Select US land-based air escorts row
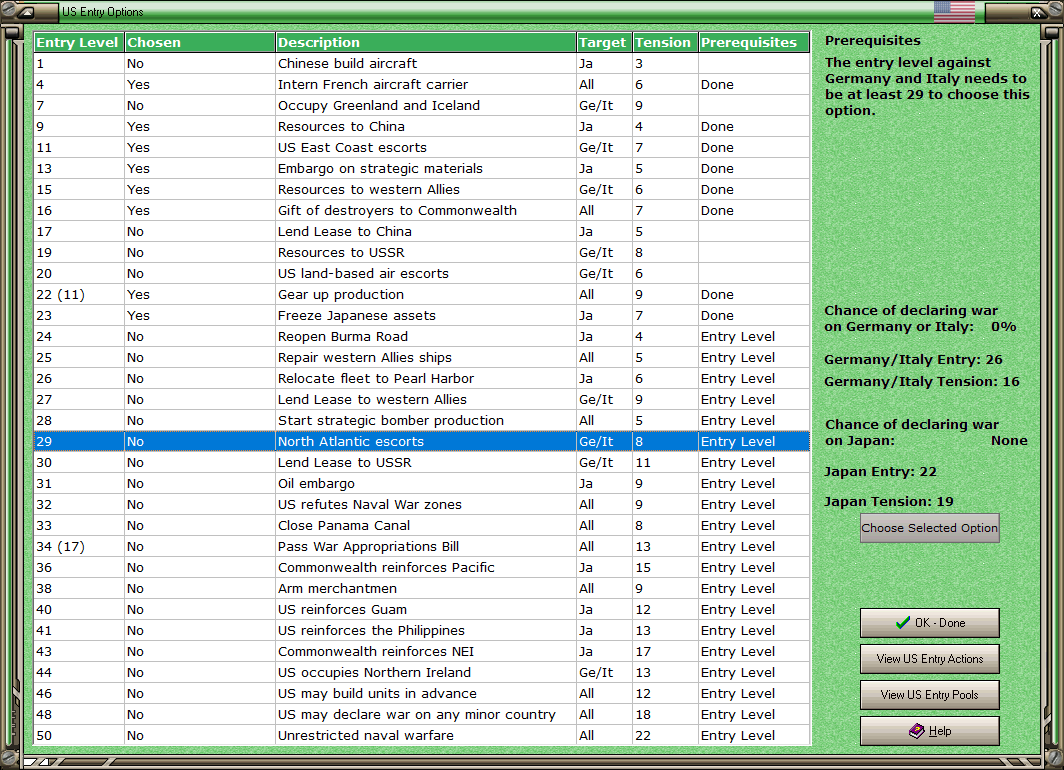Viewport: 1064px width, 770px height. tap(422, 274)
